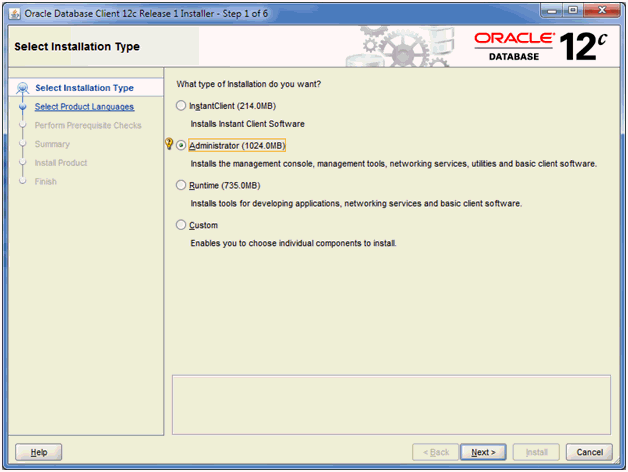Click the Perform Prerequisite Checks step
This screenshot has height=472, width=628.
pos(88,125)
